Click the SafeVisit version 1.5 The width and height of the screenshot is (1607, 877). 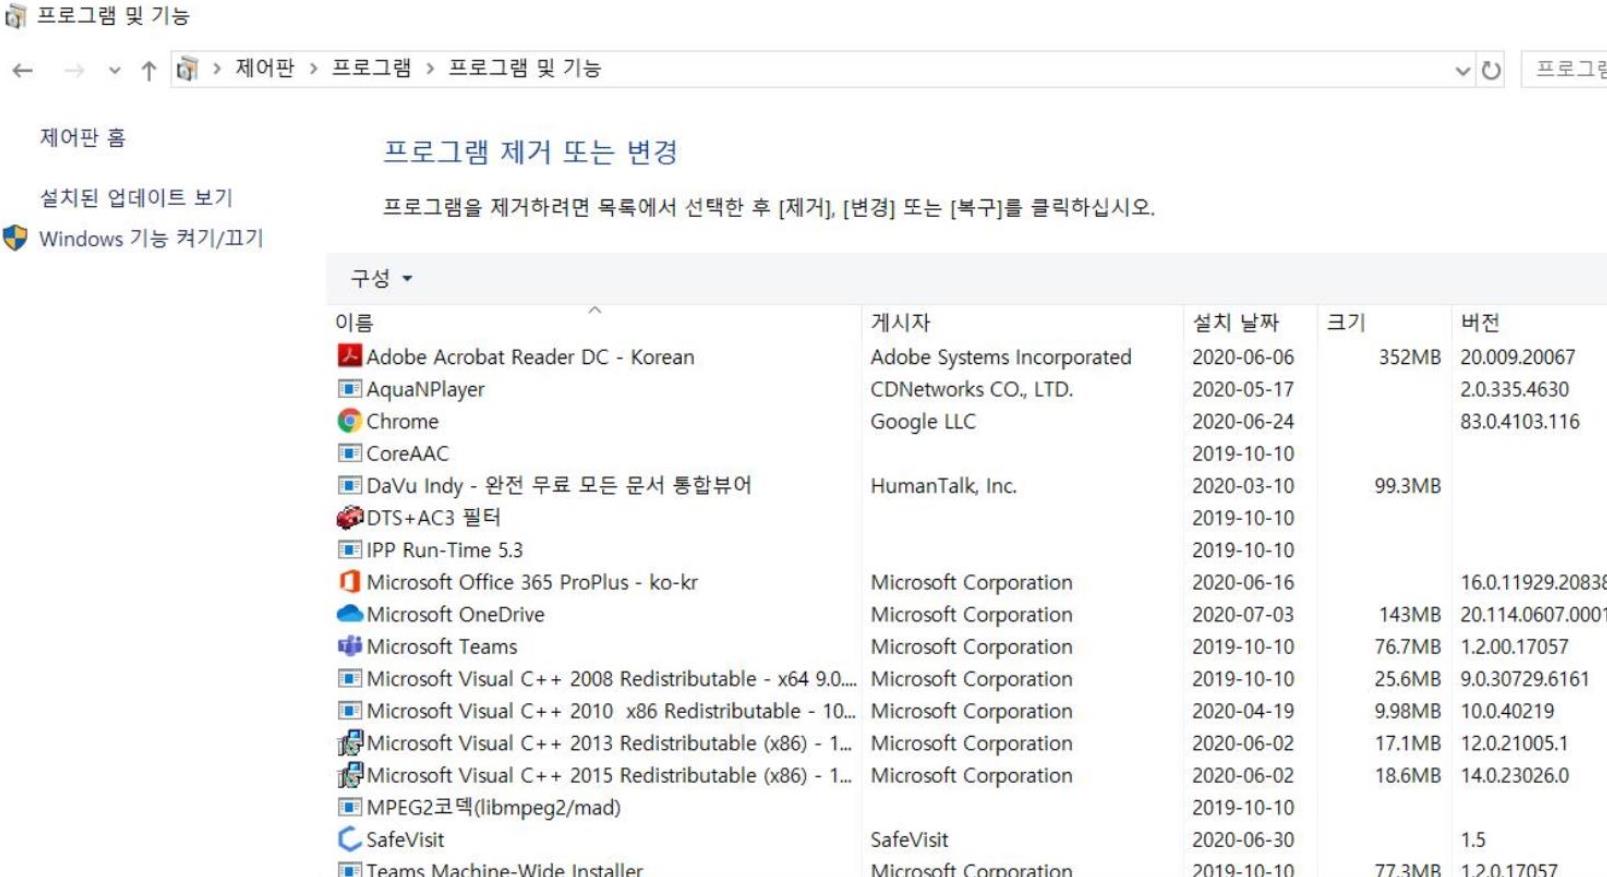tap(1472, 839)
